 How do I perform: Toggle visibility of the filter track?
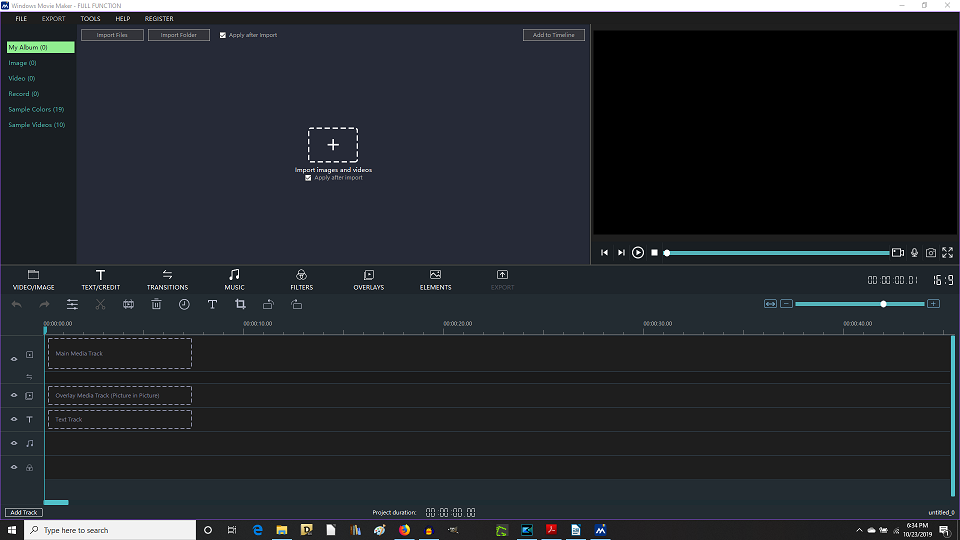(13, 467)
